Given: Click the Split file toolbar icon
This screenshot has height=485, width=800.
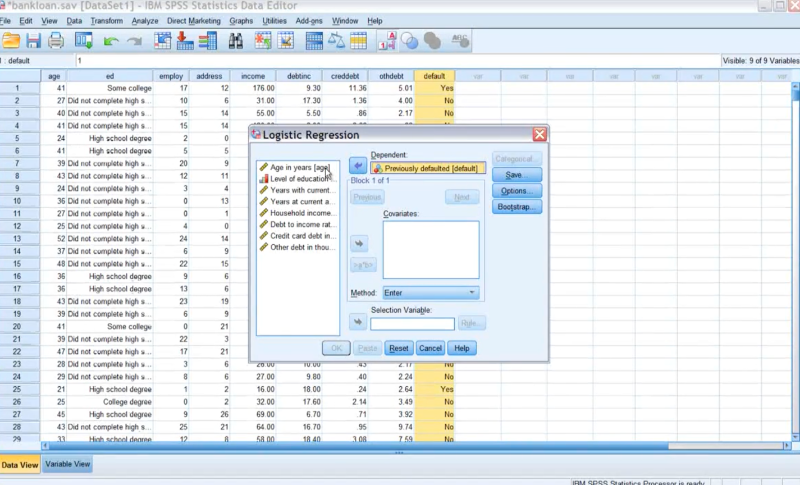Looking at the screenshot, I should click(x=314, y=41).
